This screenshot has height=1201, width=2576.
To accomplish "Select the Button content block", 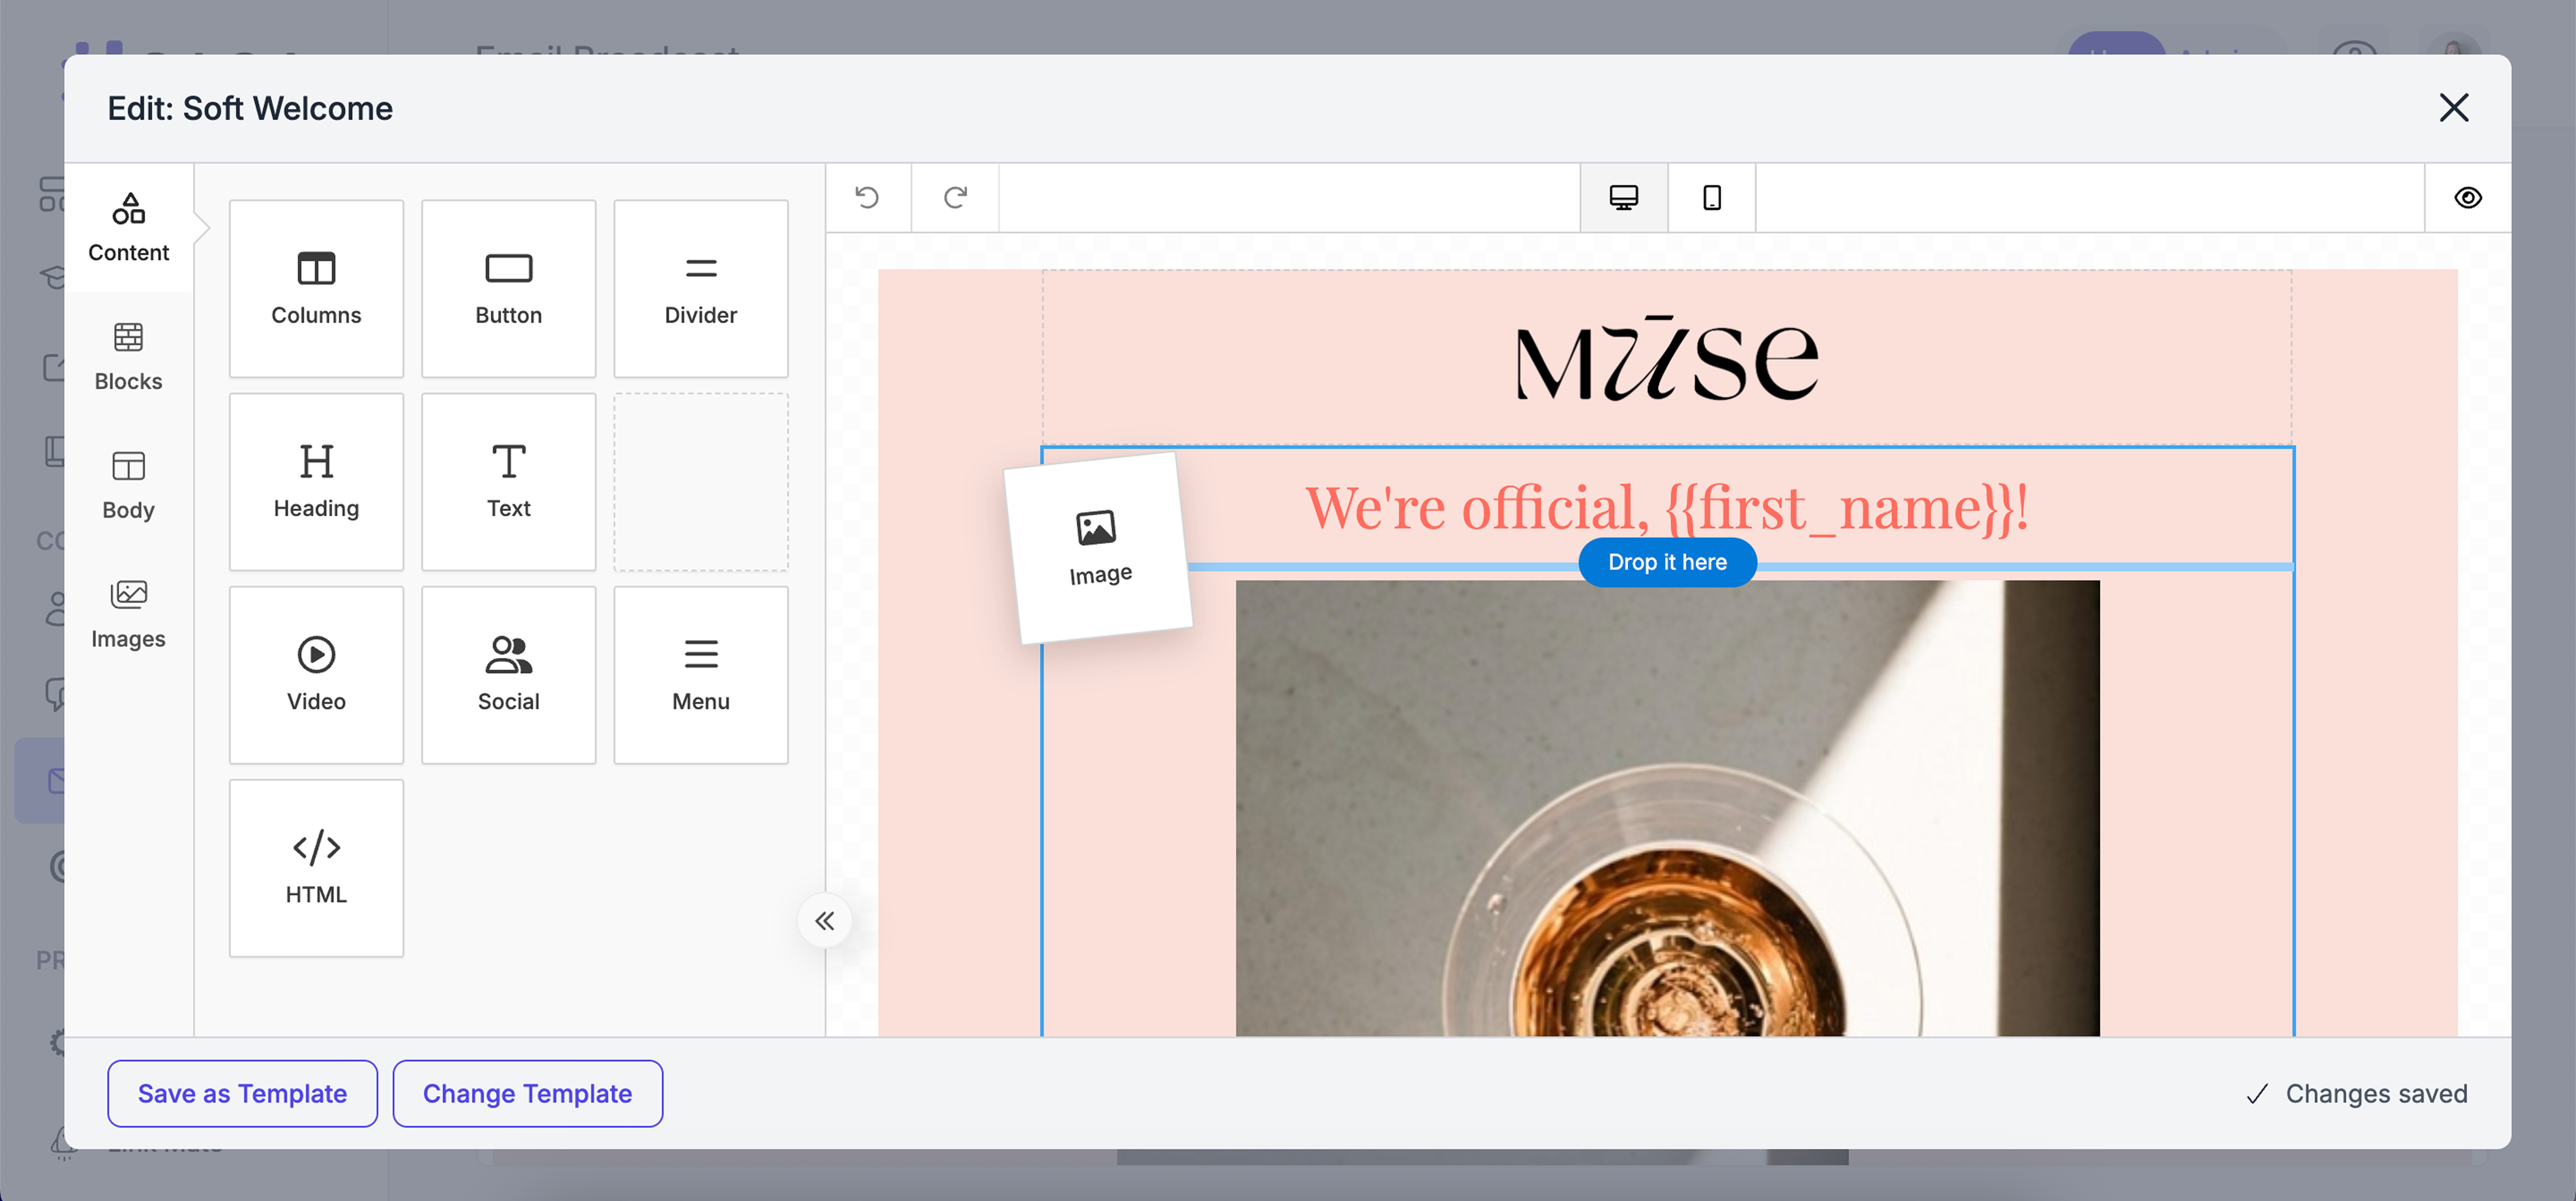I will point(508,289).
